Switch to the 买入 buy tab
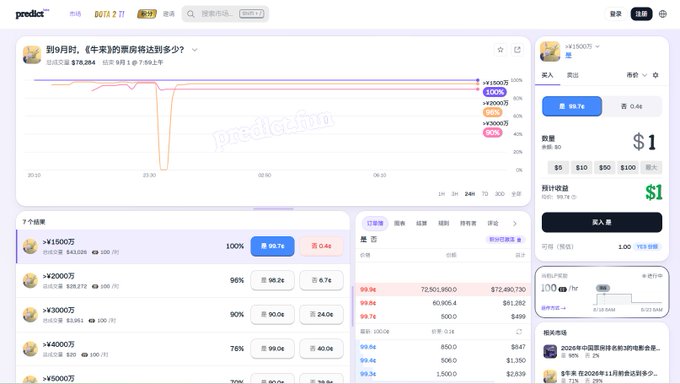Screen dimensions: 680x384 (x=547, y=75)
